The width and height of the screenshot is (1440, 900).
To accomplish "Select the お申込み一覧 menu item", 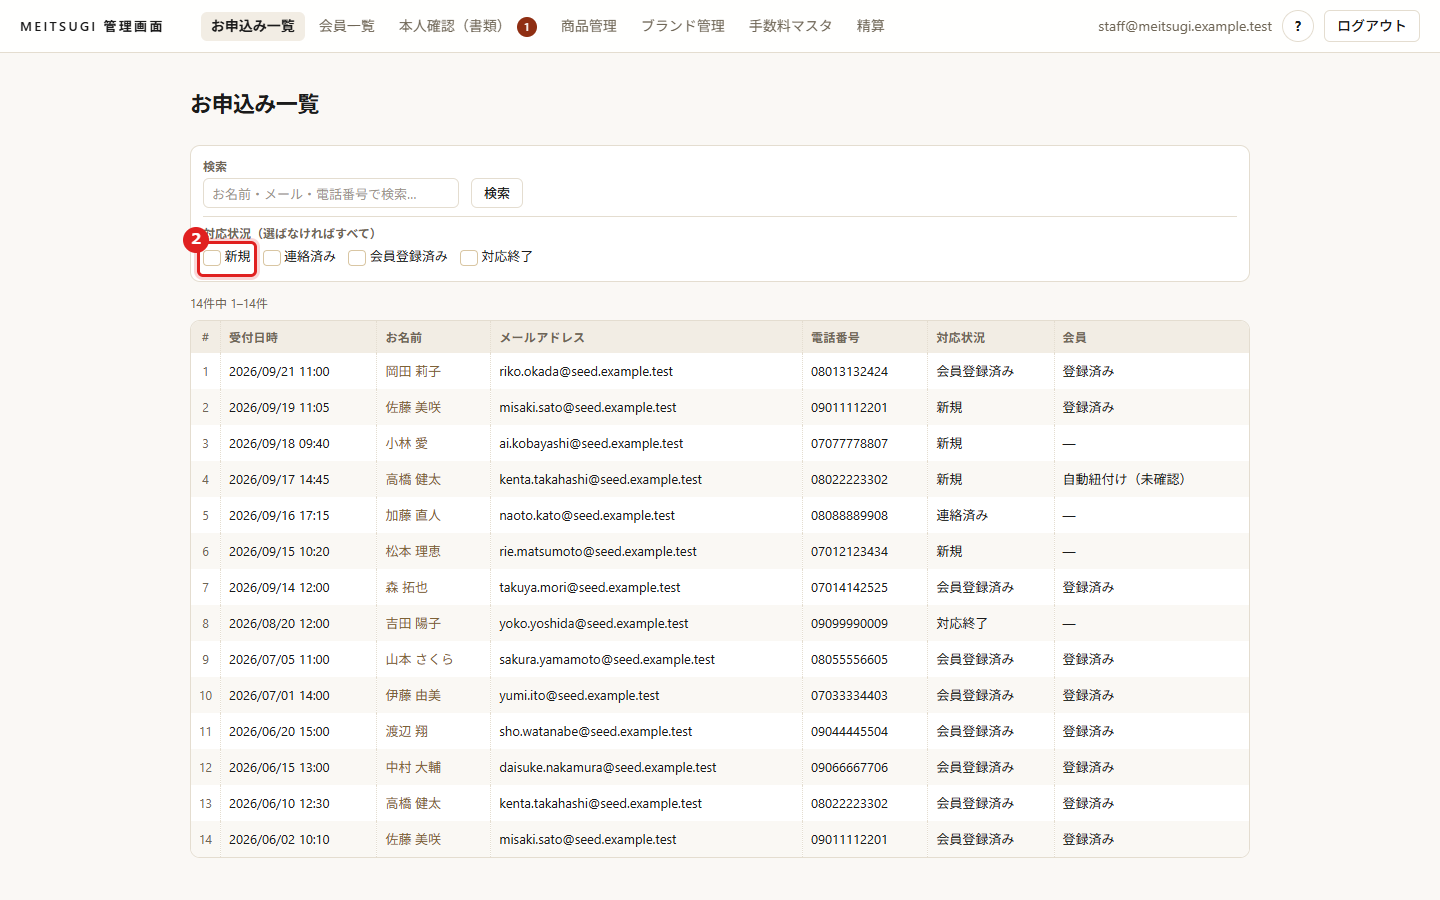I will click(253, 26).
